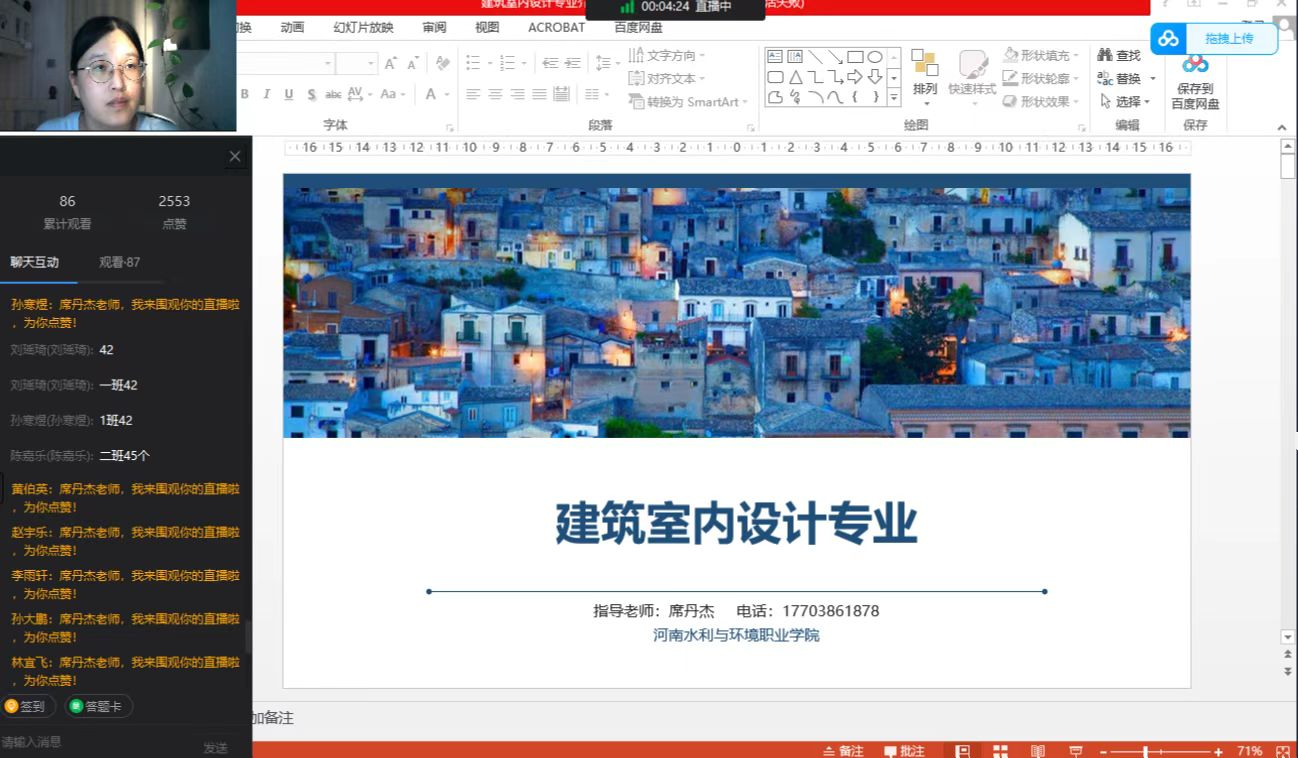The height and width of the screenshot is (758, 1298).
Task: Switch to slide sorter view in status bar
Action: (1000, 751)
